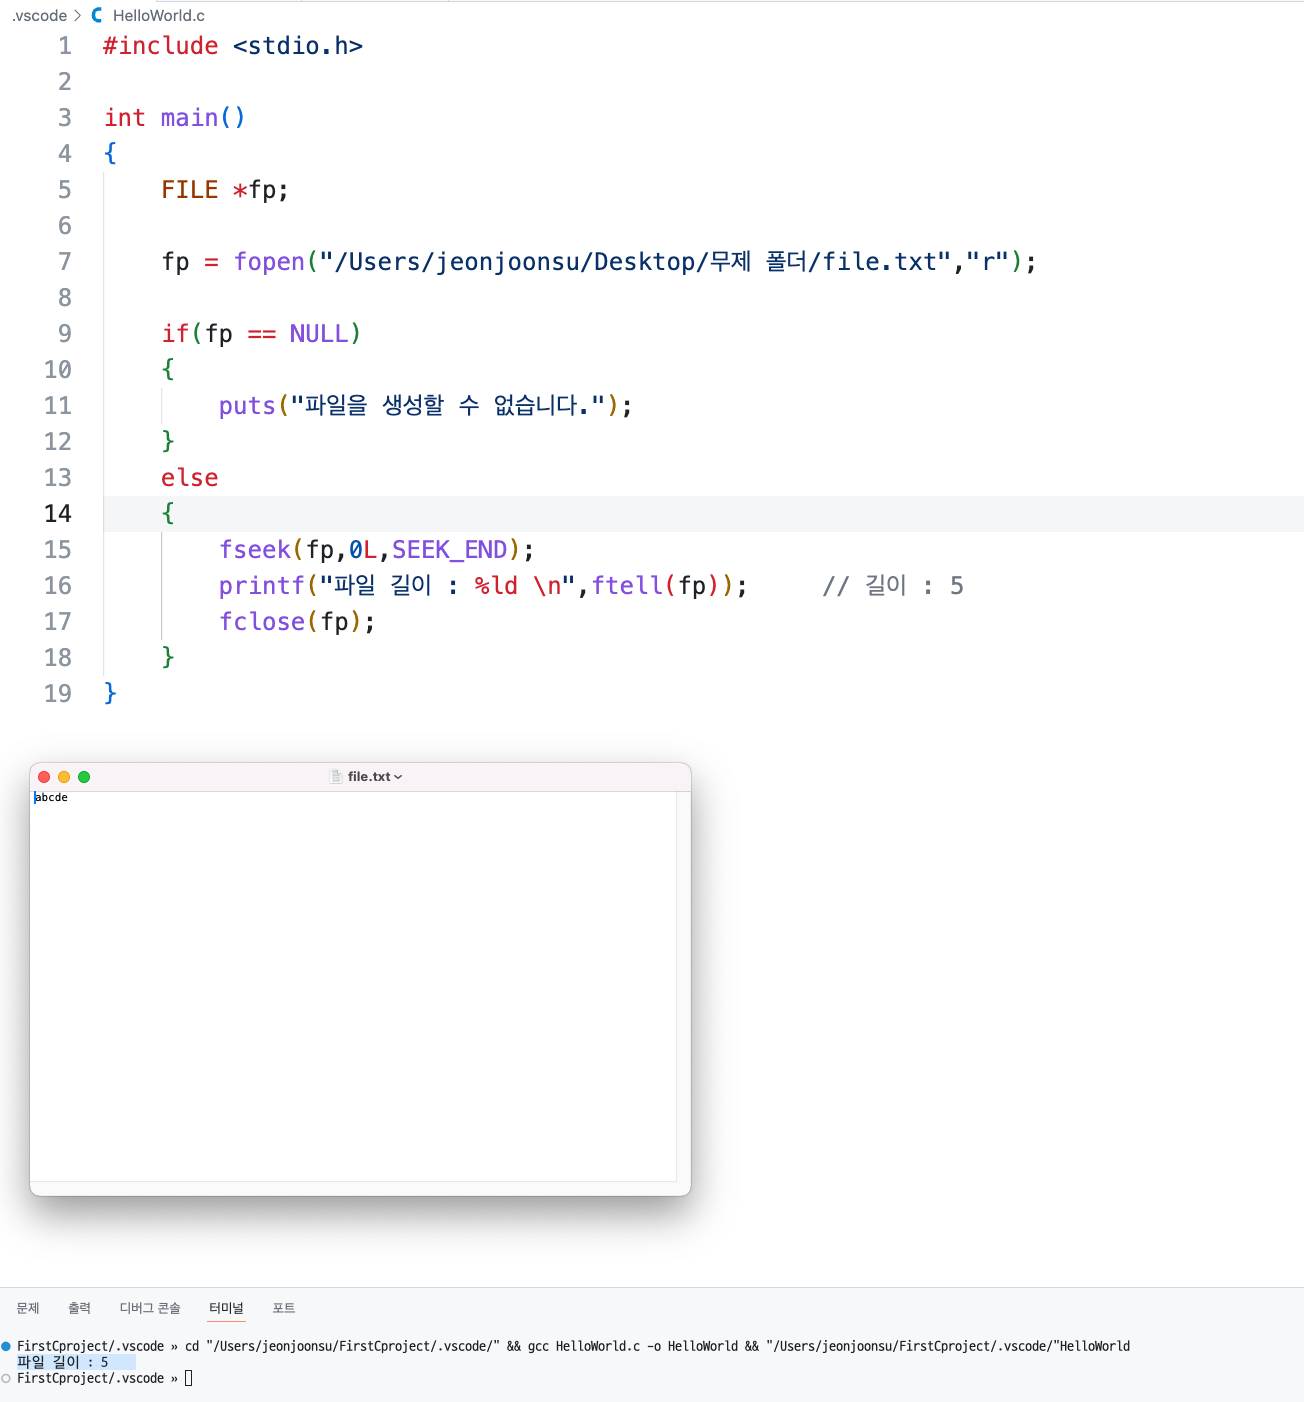Viewport: 1304px width, 1402px height.
Task: Click the empty circle marker beside last prompt
Action: [x=6, y=1378]
